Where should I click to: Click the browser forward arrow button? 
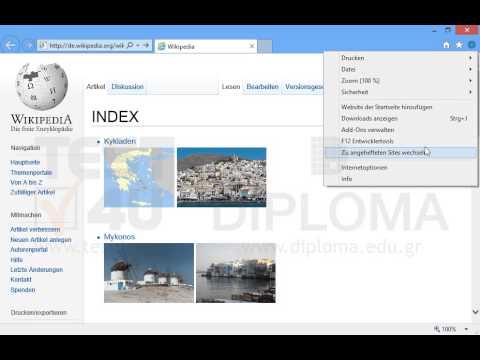click(x=28, y=45)
